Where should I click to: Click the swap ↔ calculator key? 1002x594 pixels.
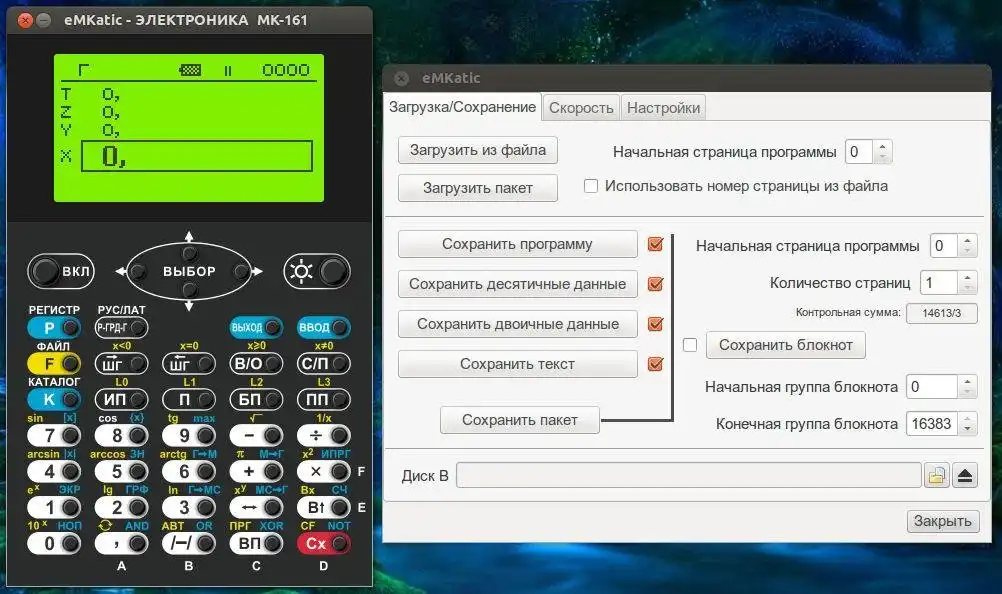(256, 507)
